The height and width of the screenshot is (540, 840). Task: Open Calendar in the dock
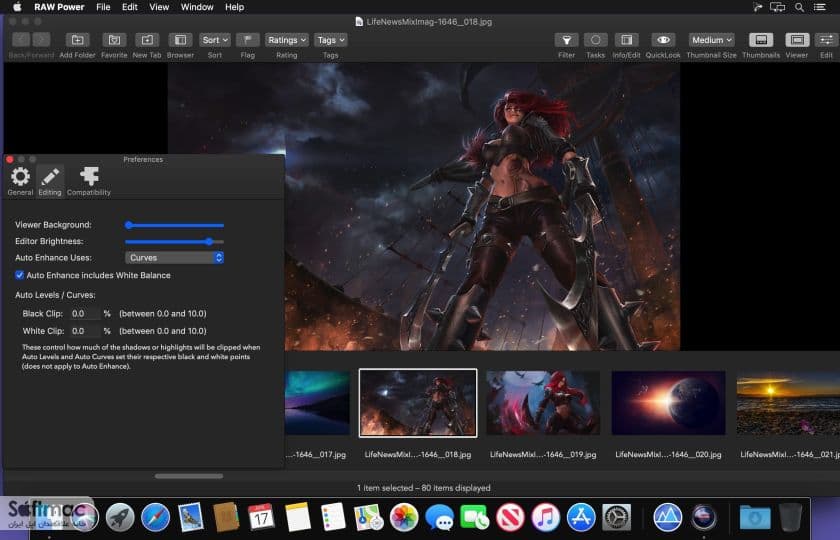pos(261,518)
